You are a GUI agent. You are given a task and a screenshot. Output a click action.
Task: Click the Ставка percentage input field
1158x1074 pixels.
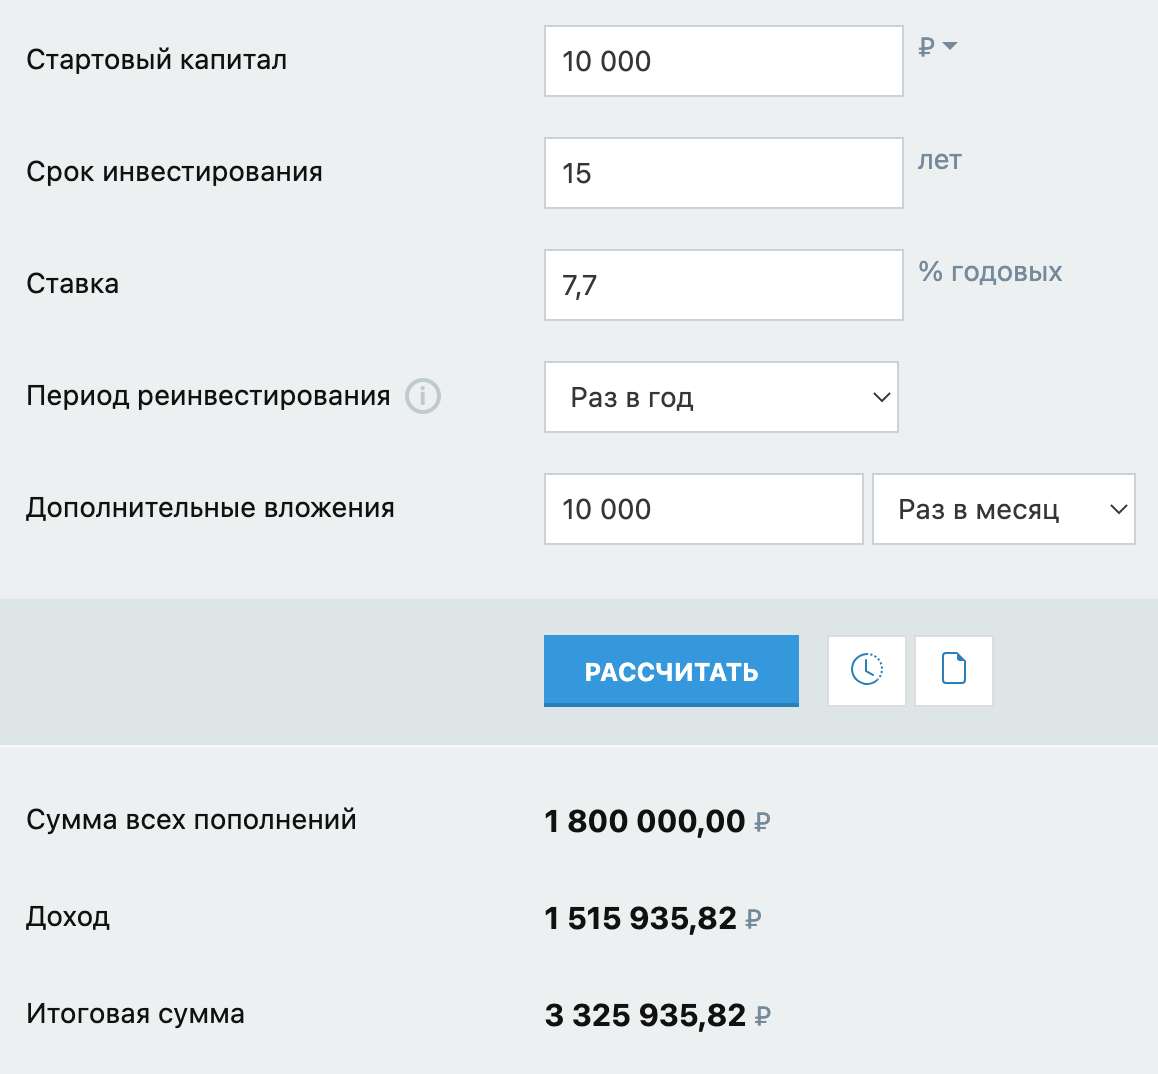click(x=723, y=285)
